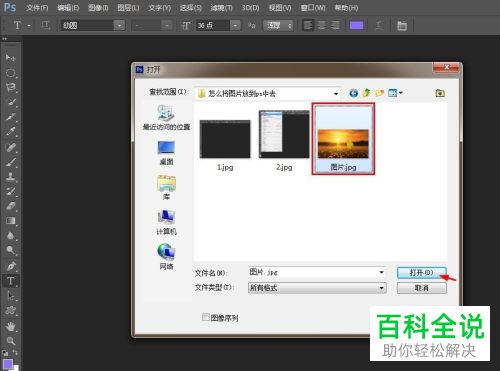Open the 图像(I) menu

[98, 8]
